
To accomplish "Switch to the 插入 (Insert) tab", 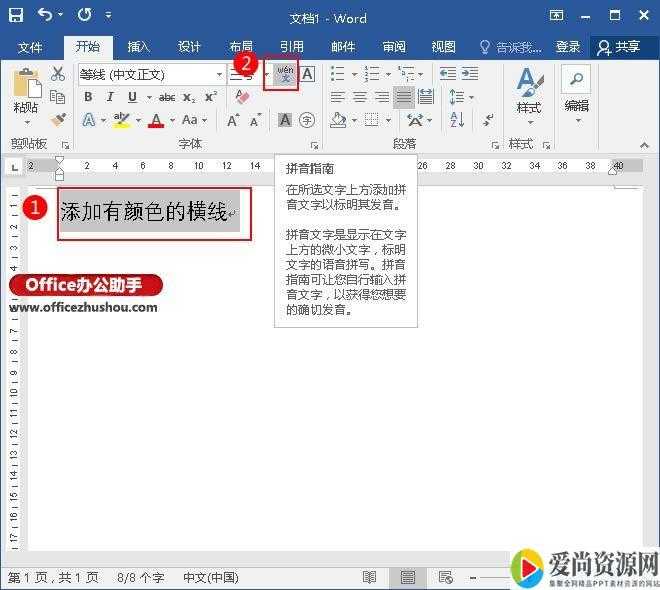I will 139,47.
